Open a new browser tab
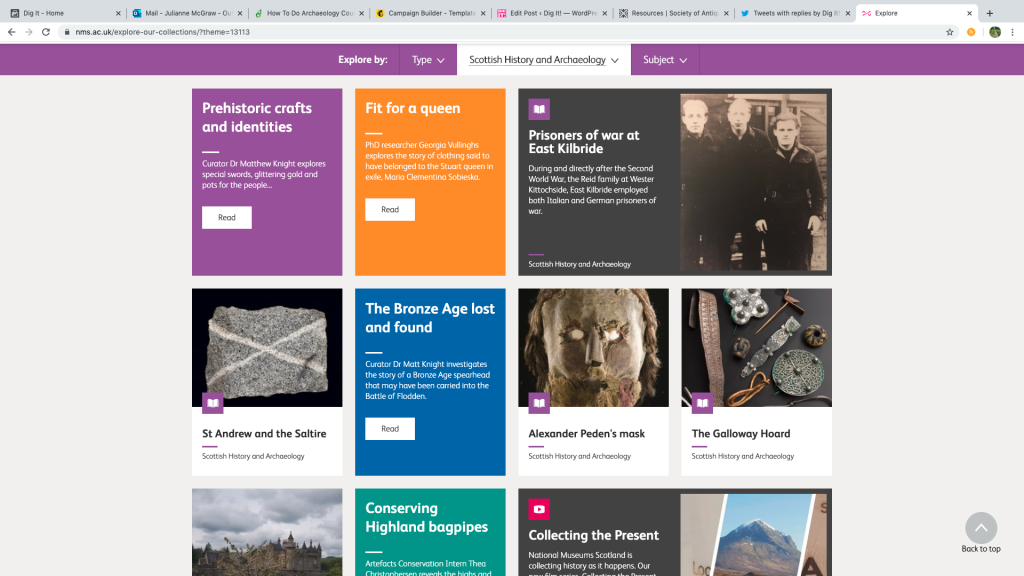The height and width of the screenshot is (576, 1024). click(x=989, y=13)
